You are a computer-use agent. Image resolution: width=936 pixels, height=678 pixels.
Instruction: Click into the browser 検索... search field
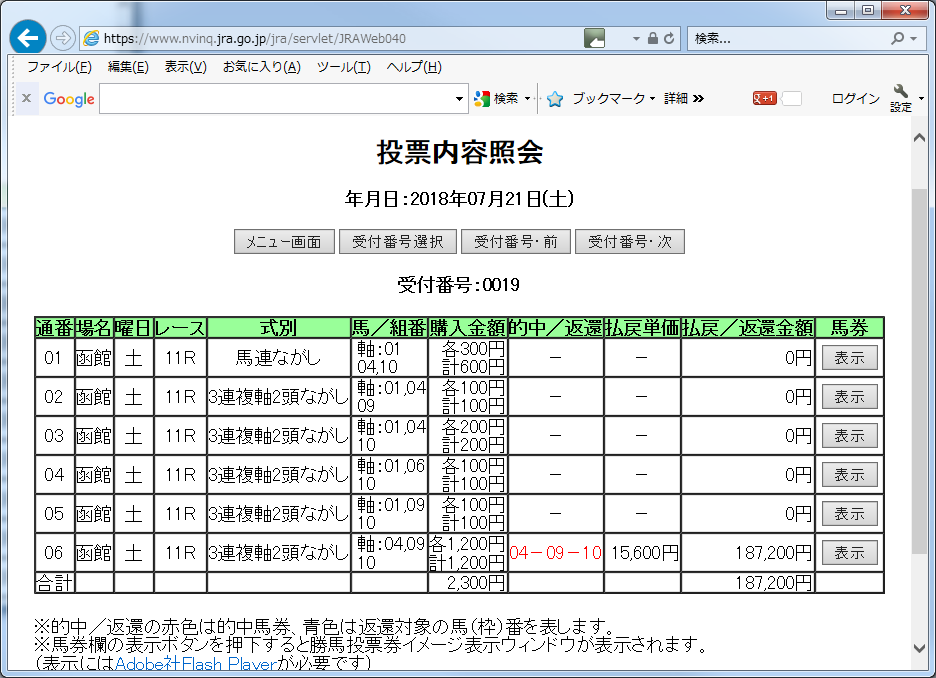(x=788, y=39)
